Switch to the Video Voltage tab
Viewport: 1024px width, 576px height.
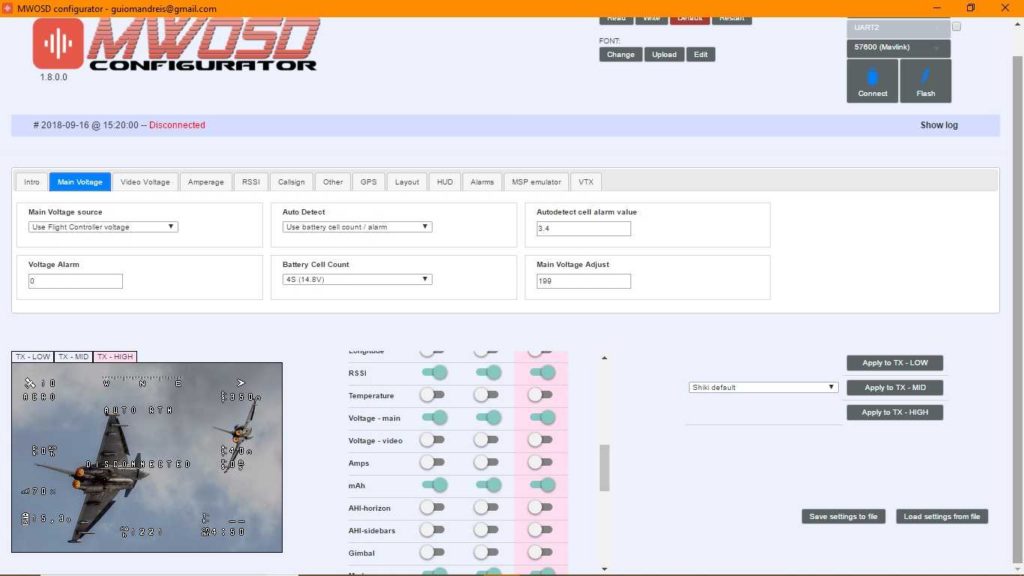point(145,182)
